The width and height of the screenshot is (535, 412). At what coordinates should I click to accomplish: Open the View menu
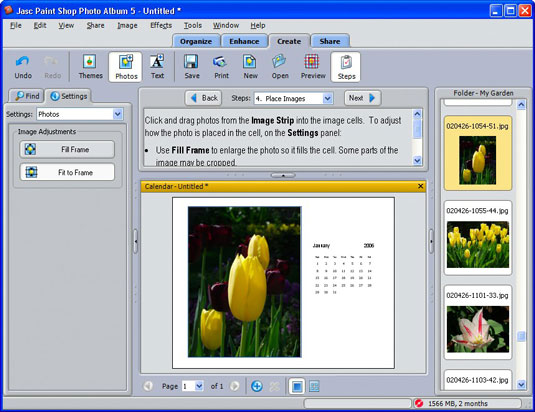[x=66, y=25]
